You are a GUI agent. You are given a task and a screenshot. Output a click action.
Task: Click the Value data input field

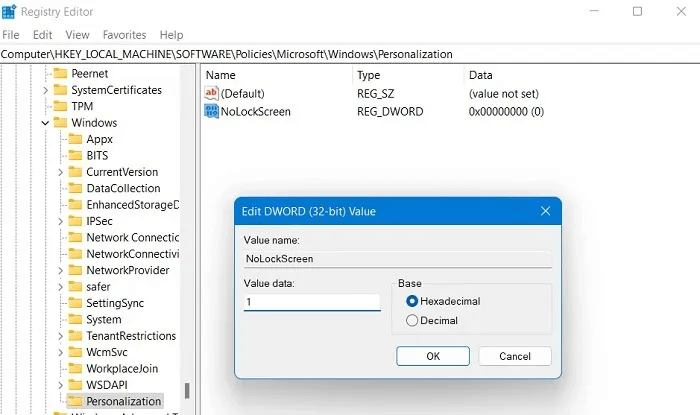point(312,302)
